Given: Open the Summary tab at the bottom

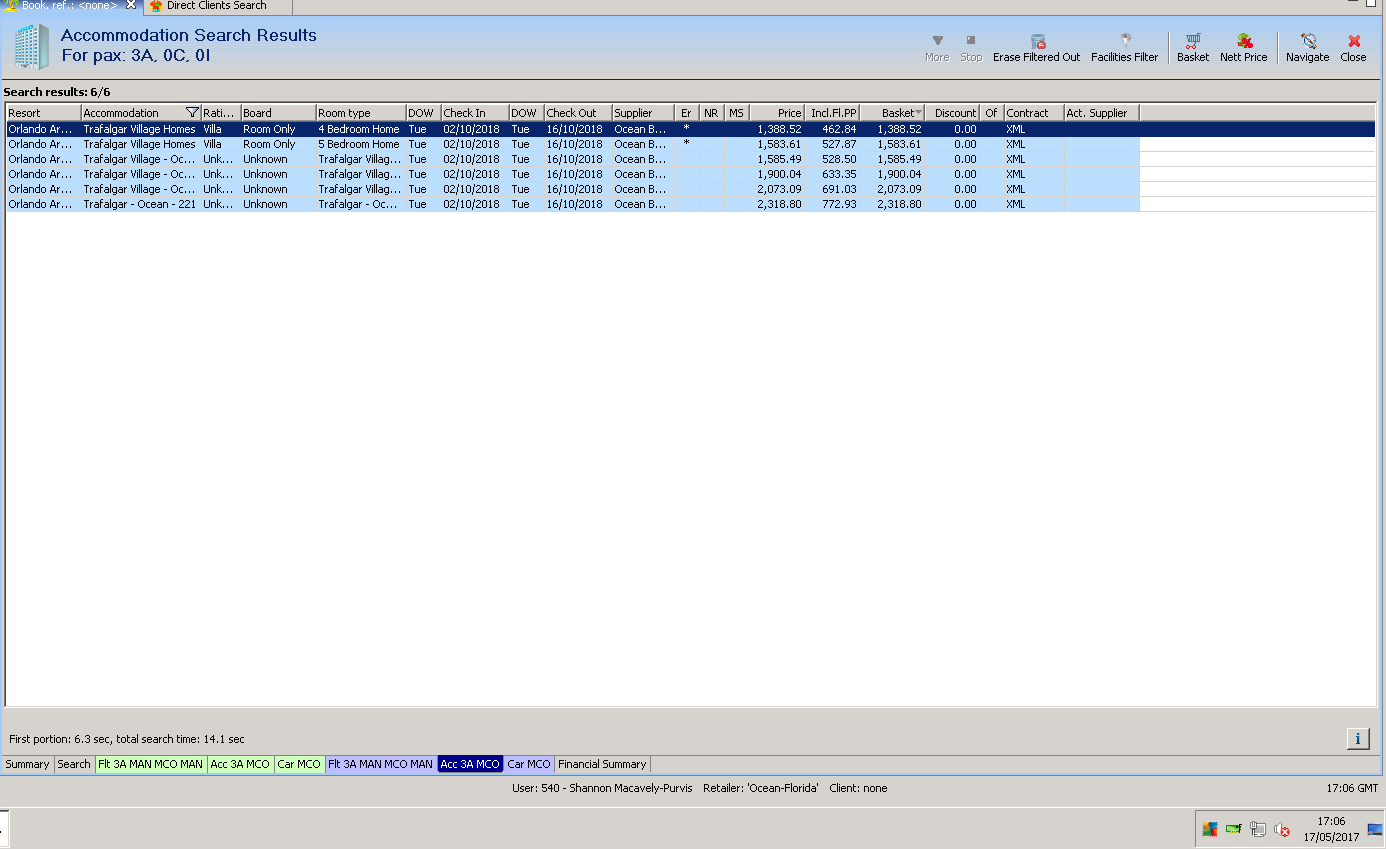Looking at the screenshot, I should 27,764.
